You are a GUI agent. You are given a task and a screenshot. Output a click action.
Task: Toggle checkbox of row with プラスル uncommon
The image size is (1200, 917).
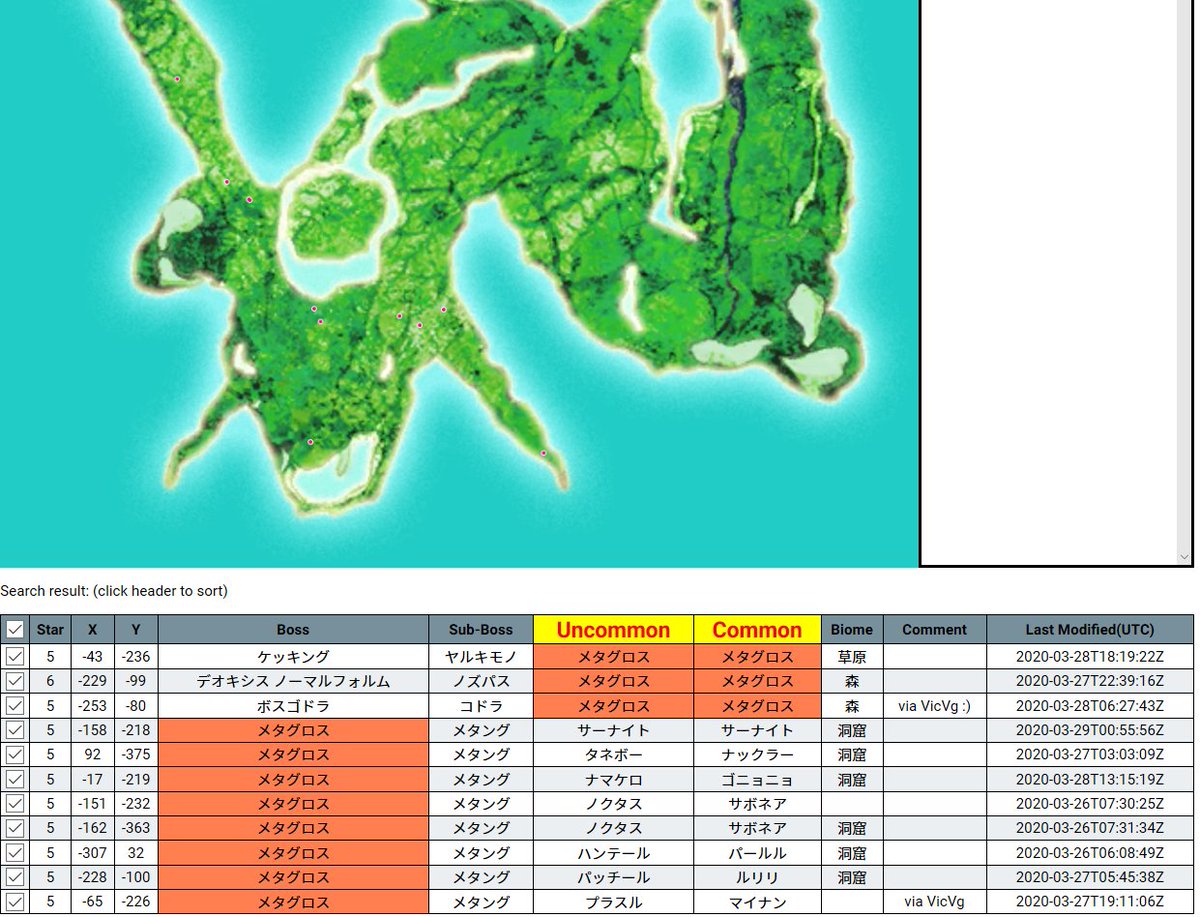tap(15, 902)
